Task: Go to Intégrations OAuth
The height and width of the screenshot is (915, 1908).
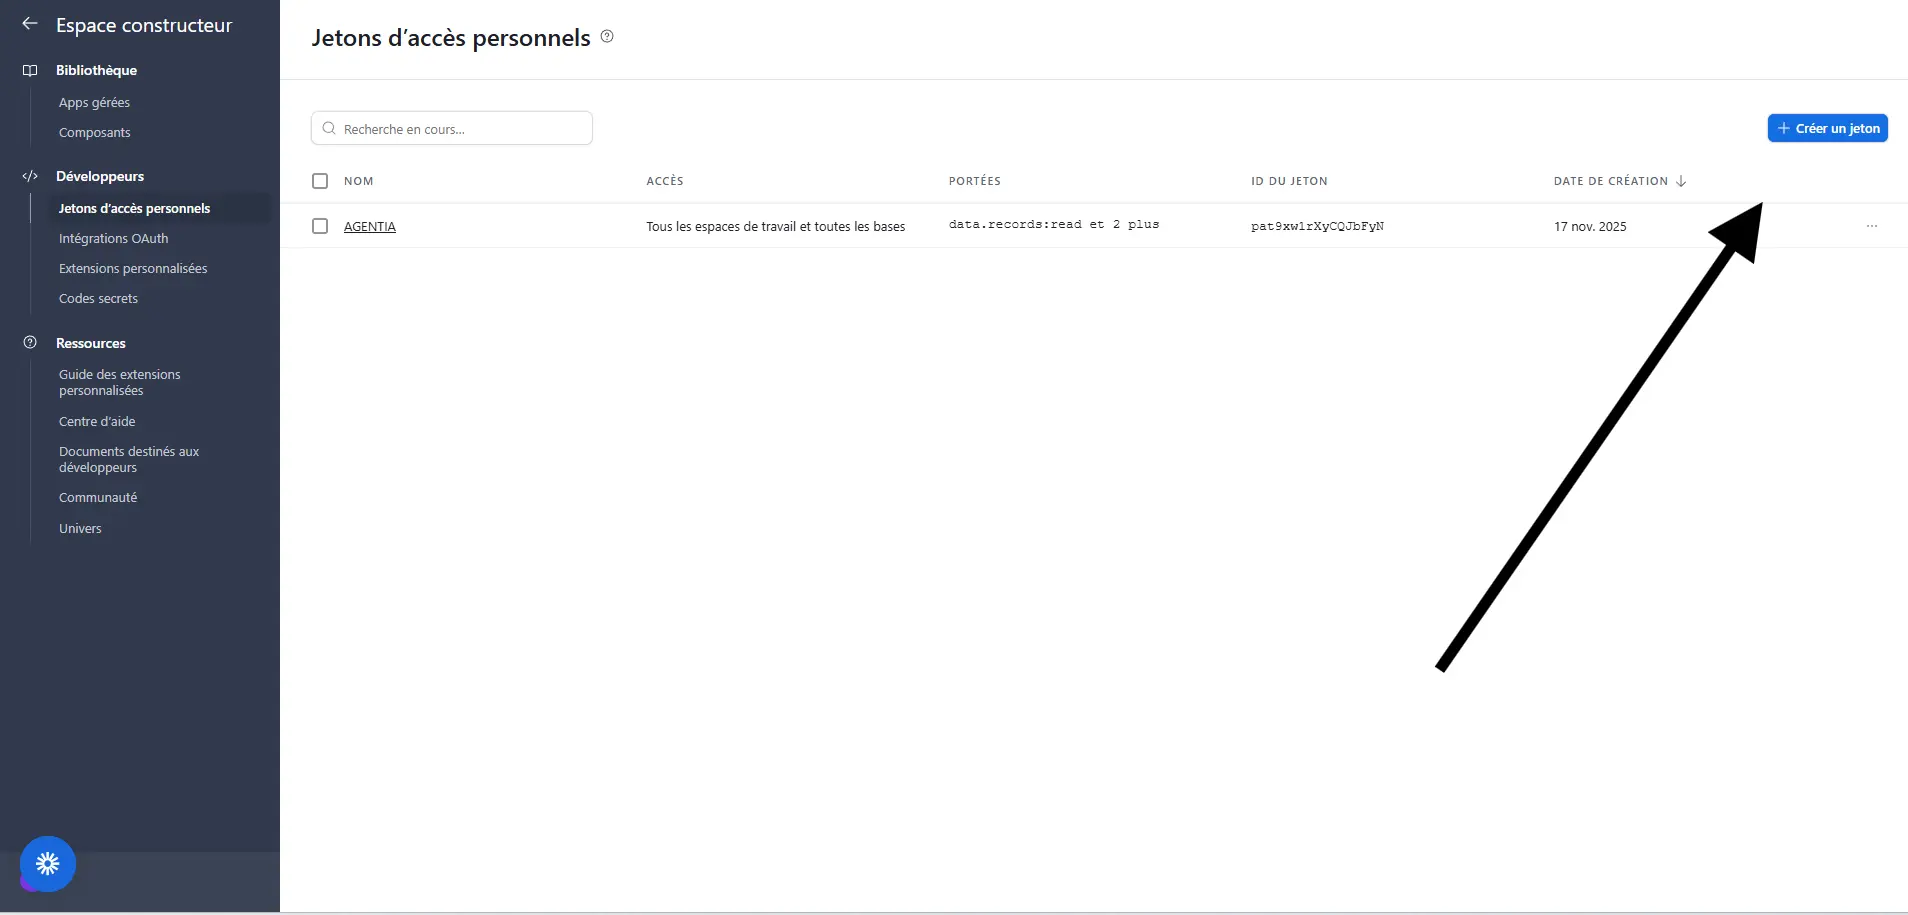Action: pos(113,238)
